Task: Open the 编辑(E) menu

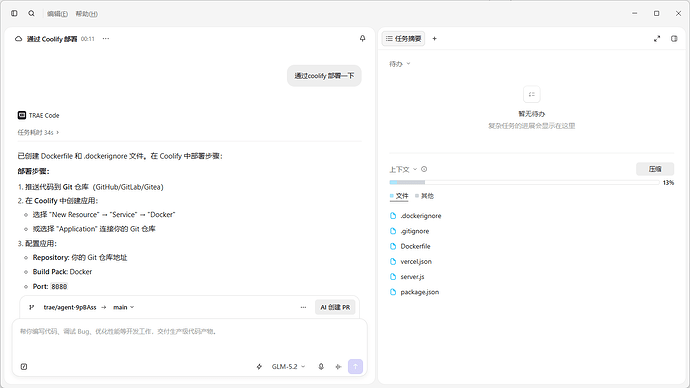Action: [57, 14]
